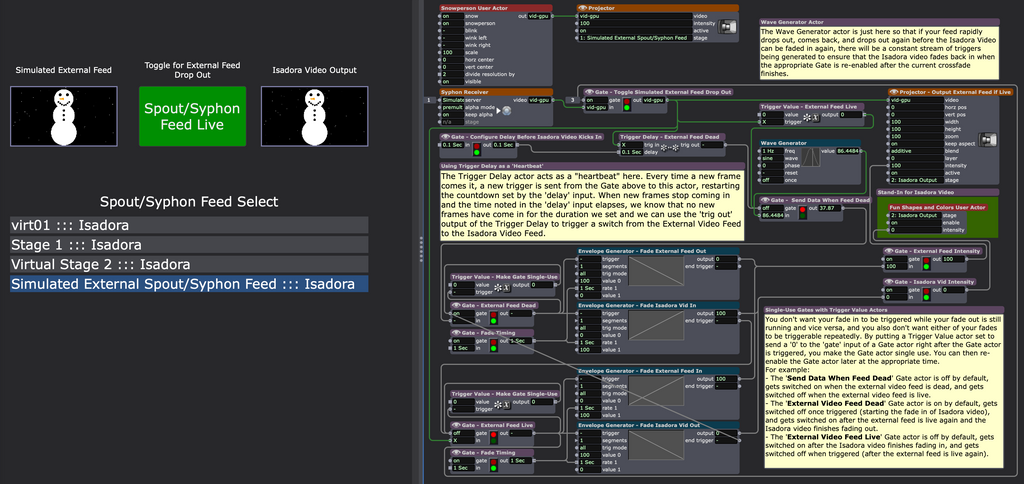1024x484 pixels.
Task: Click Trigger Delay's delay field 0.1 Sec
Action: coord(630,152)
